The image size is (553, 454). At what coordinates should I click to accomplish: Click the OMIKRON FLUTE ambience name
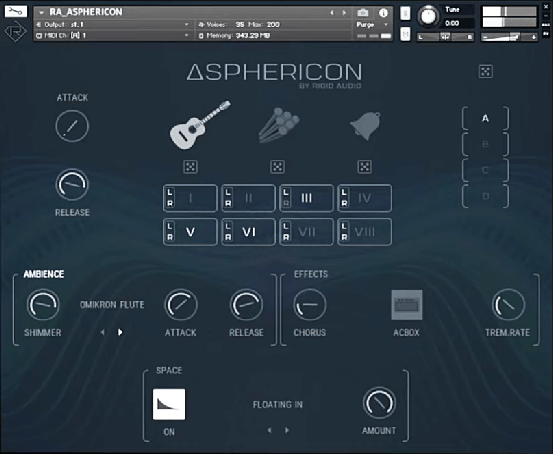click(112, 305)
